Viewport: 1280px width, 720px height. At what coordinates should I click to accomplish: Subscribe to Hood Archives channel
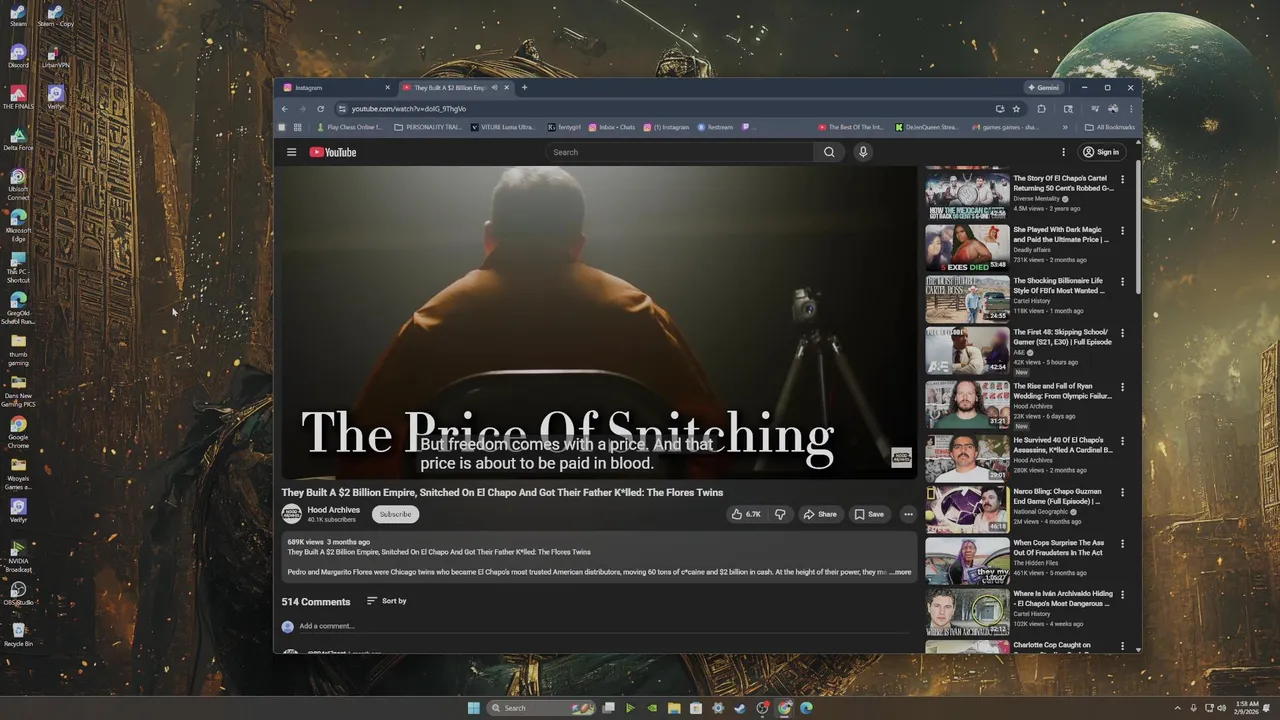point(395,514)
